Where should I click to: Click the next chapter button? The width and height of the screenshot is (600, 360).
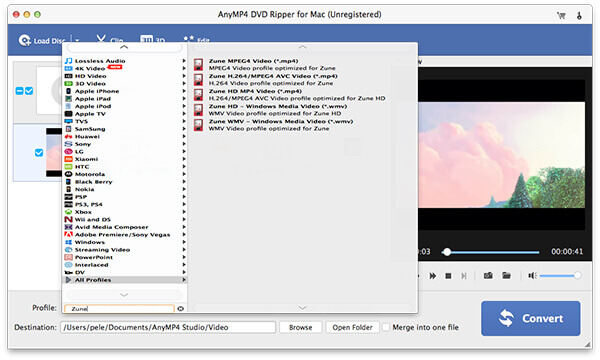[464, 276]
